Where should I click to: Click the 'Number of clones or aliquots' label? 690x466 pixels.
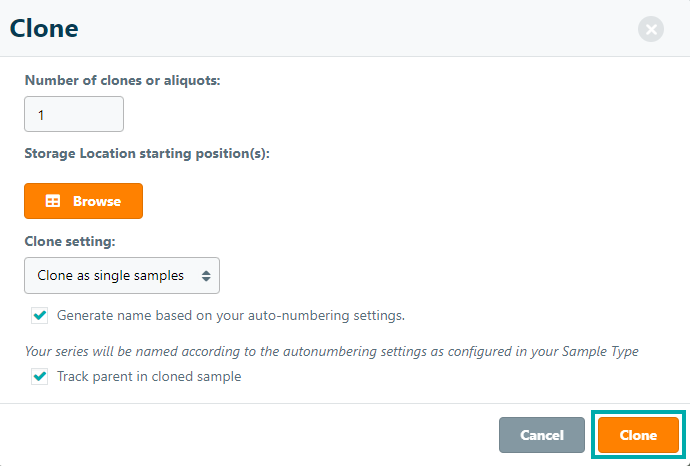(x=122, y=80)
